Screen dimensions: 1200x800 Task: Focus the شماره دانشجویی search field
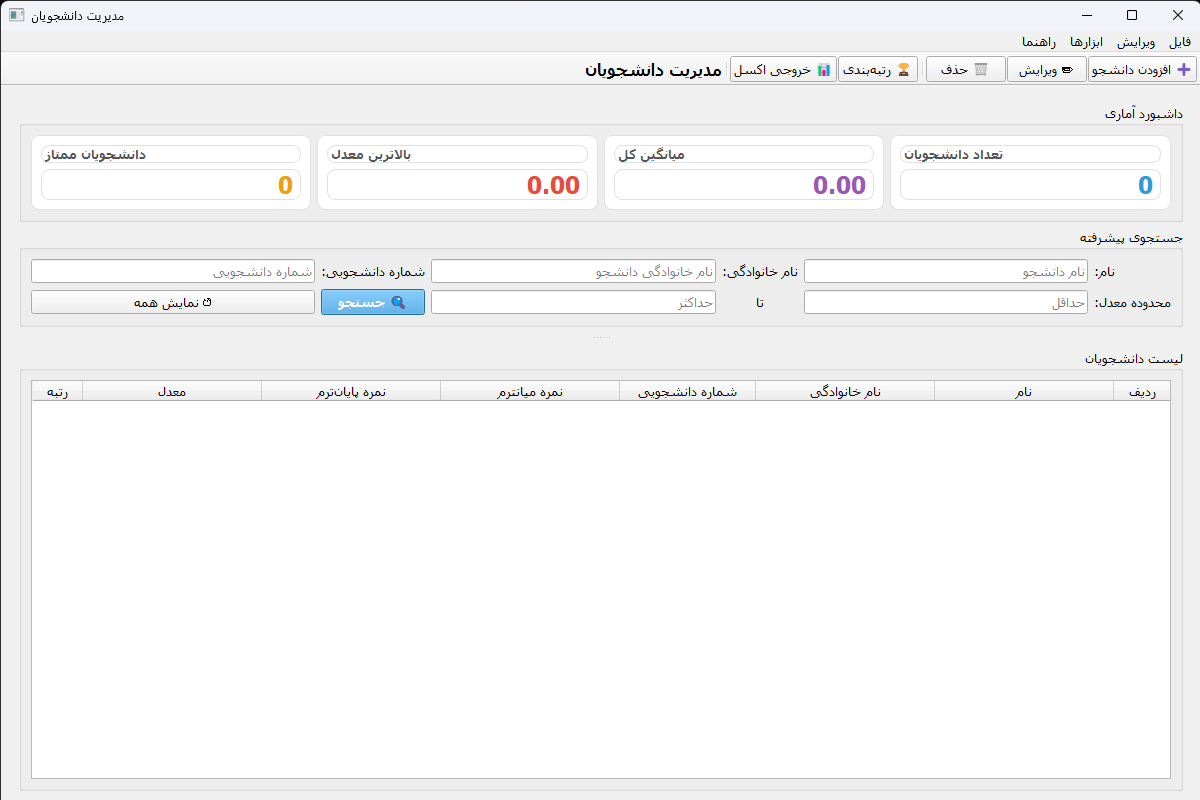click(173, 272)
